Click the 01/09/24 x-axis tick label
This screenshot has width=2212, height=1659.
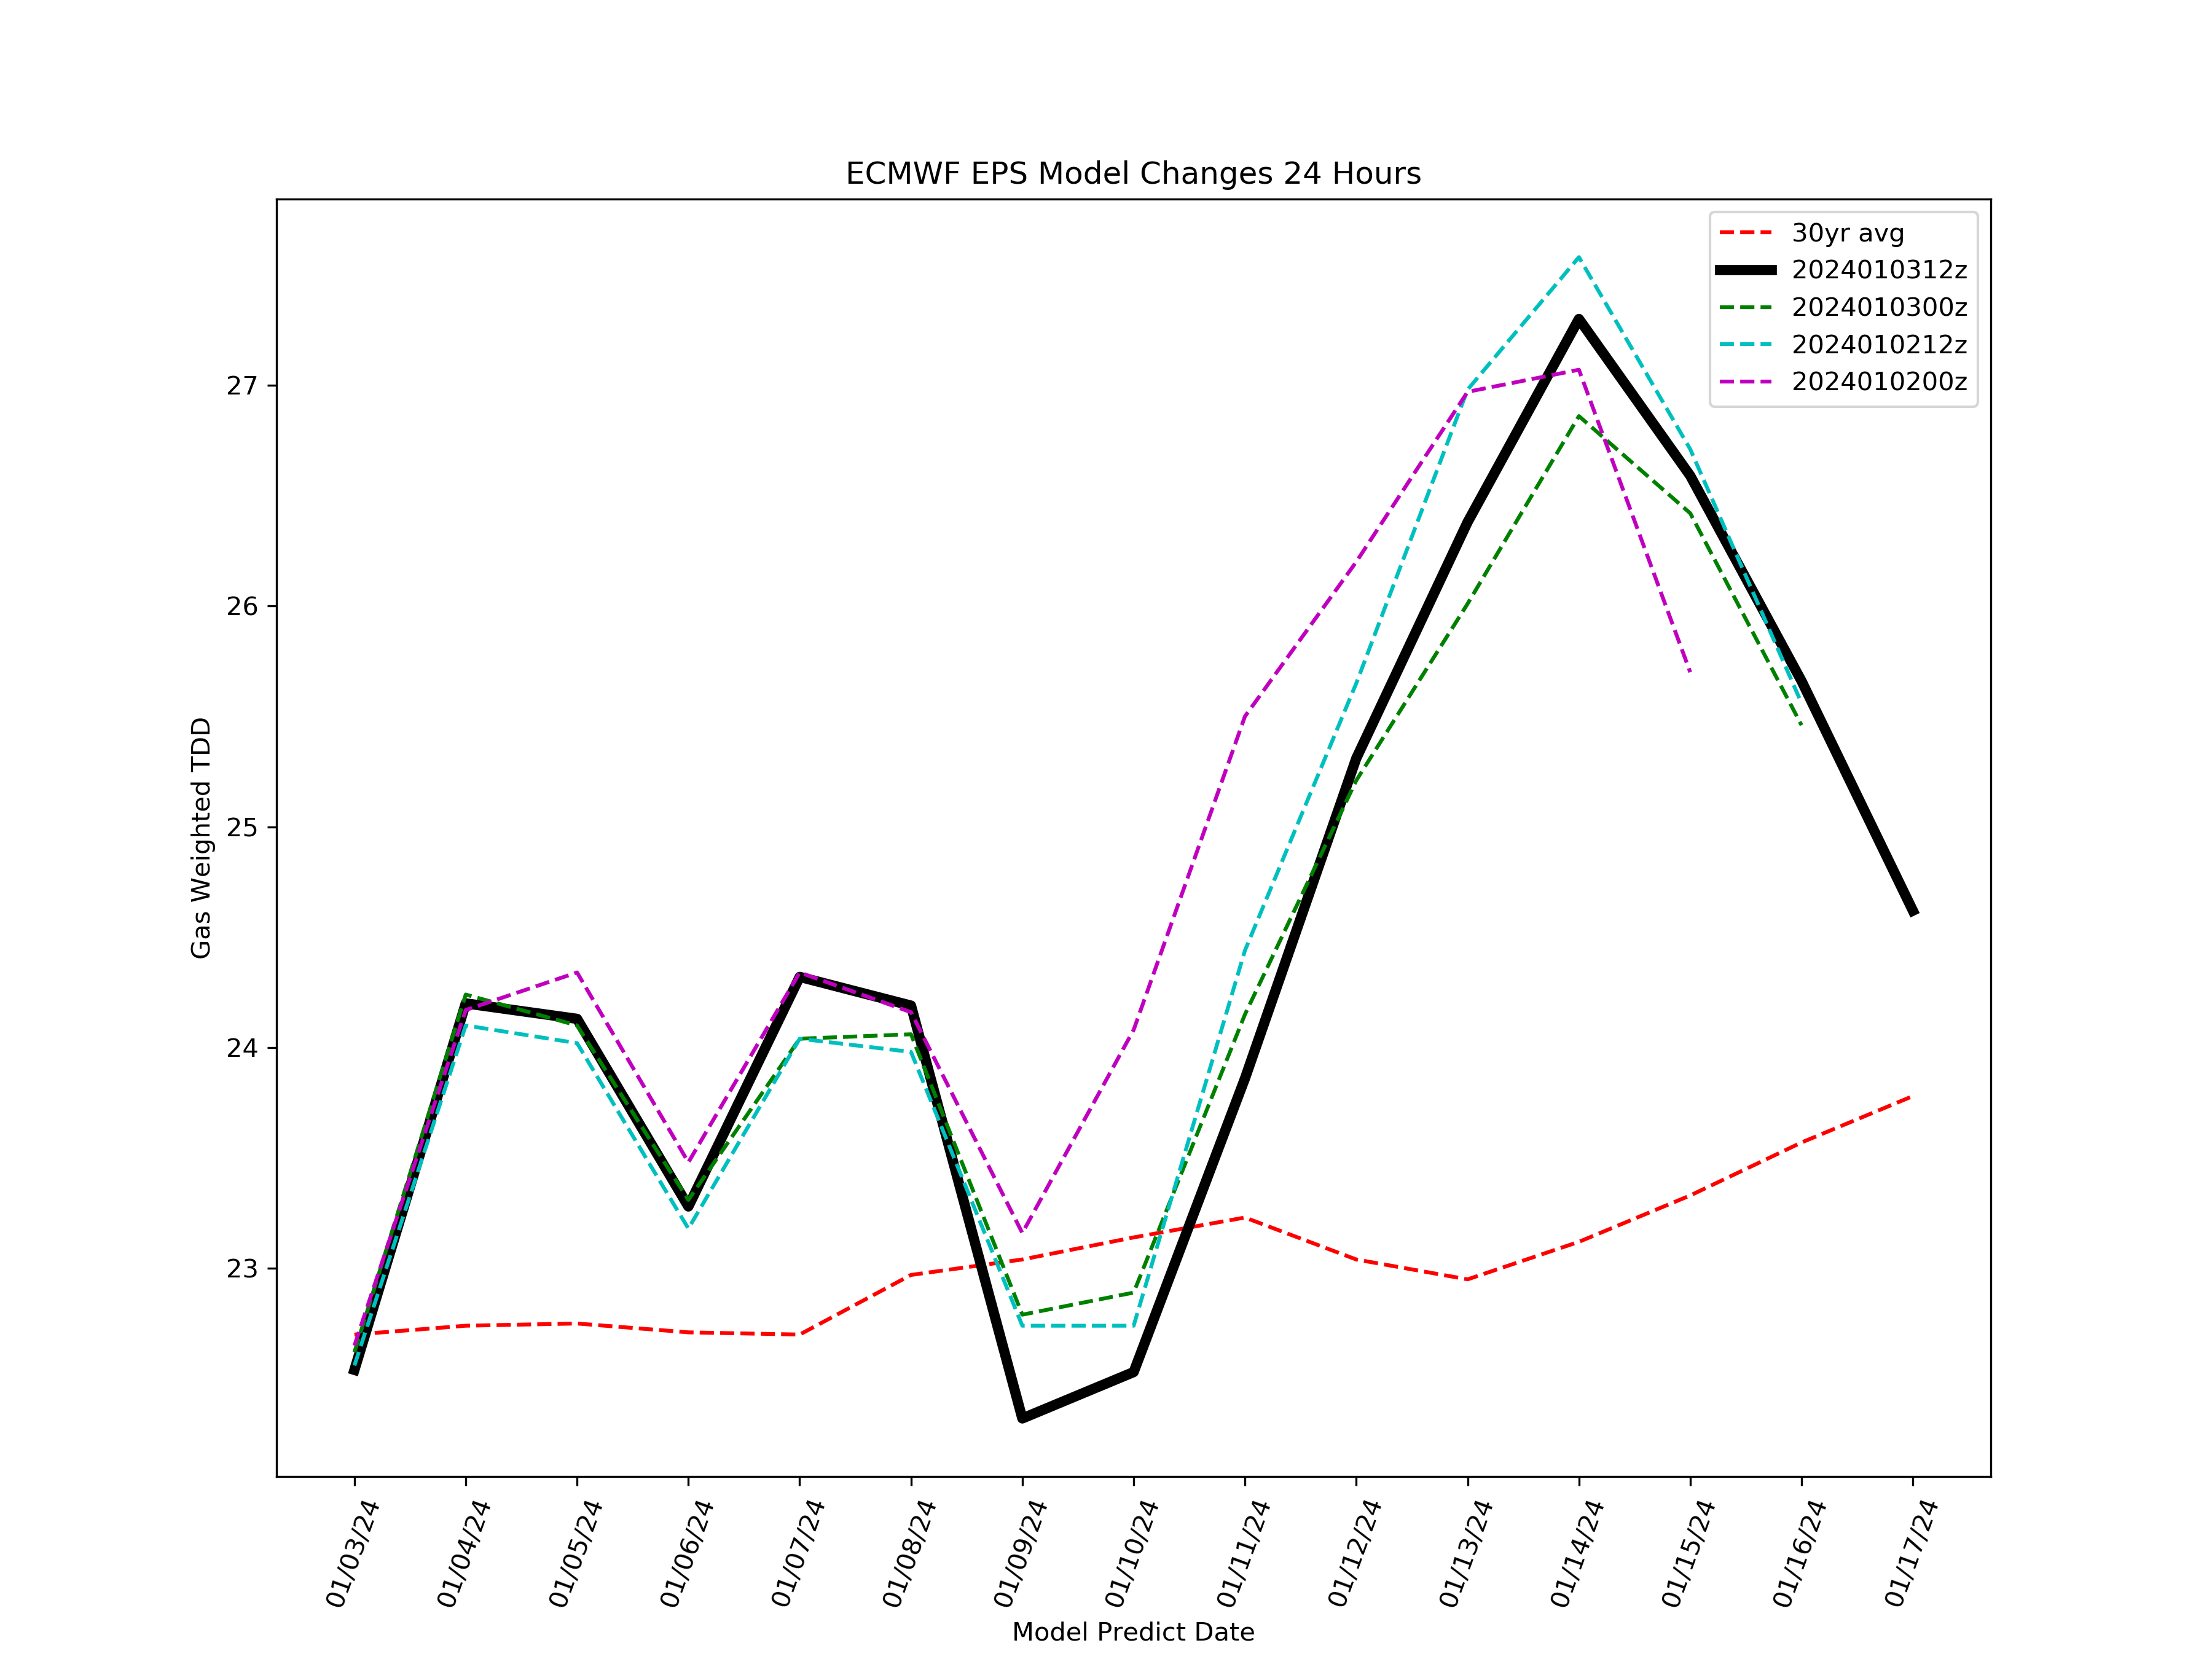coord(1020,1553)
